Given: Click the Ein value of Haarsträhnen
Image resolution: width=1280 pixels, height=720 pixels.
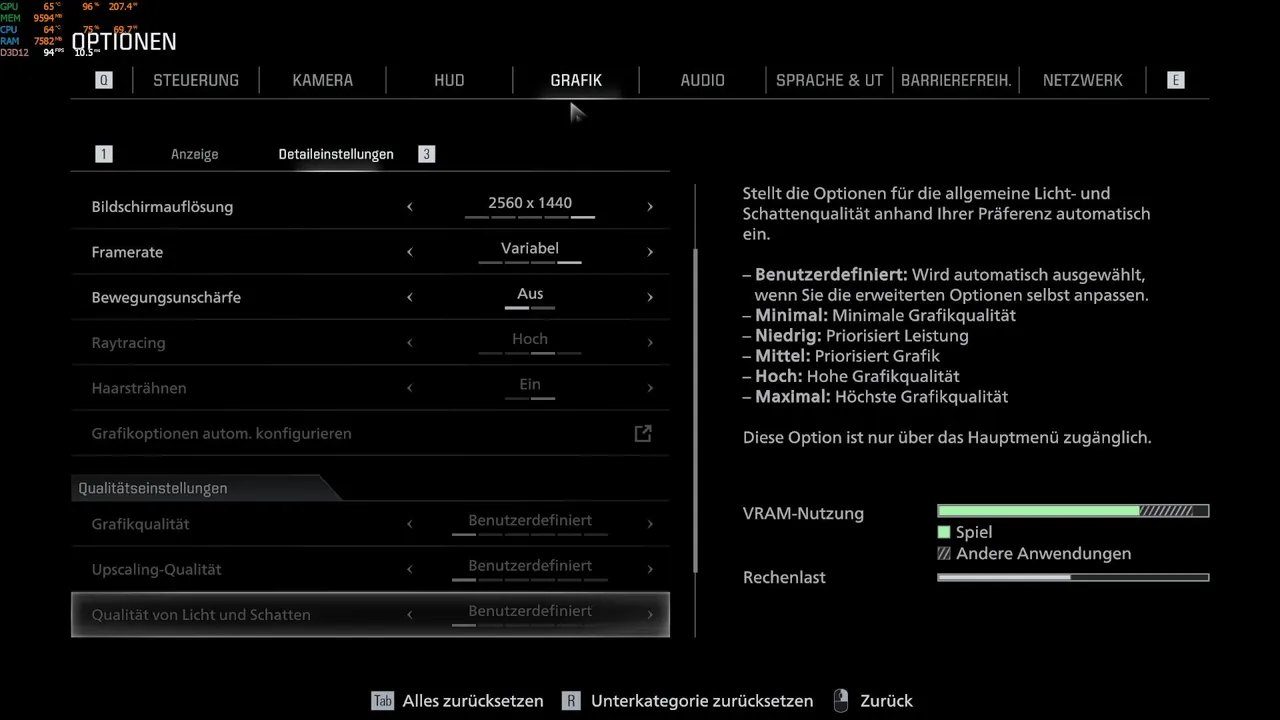Looking at the screenshot, I should [530, 384].
